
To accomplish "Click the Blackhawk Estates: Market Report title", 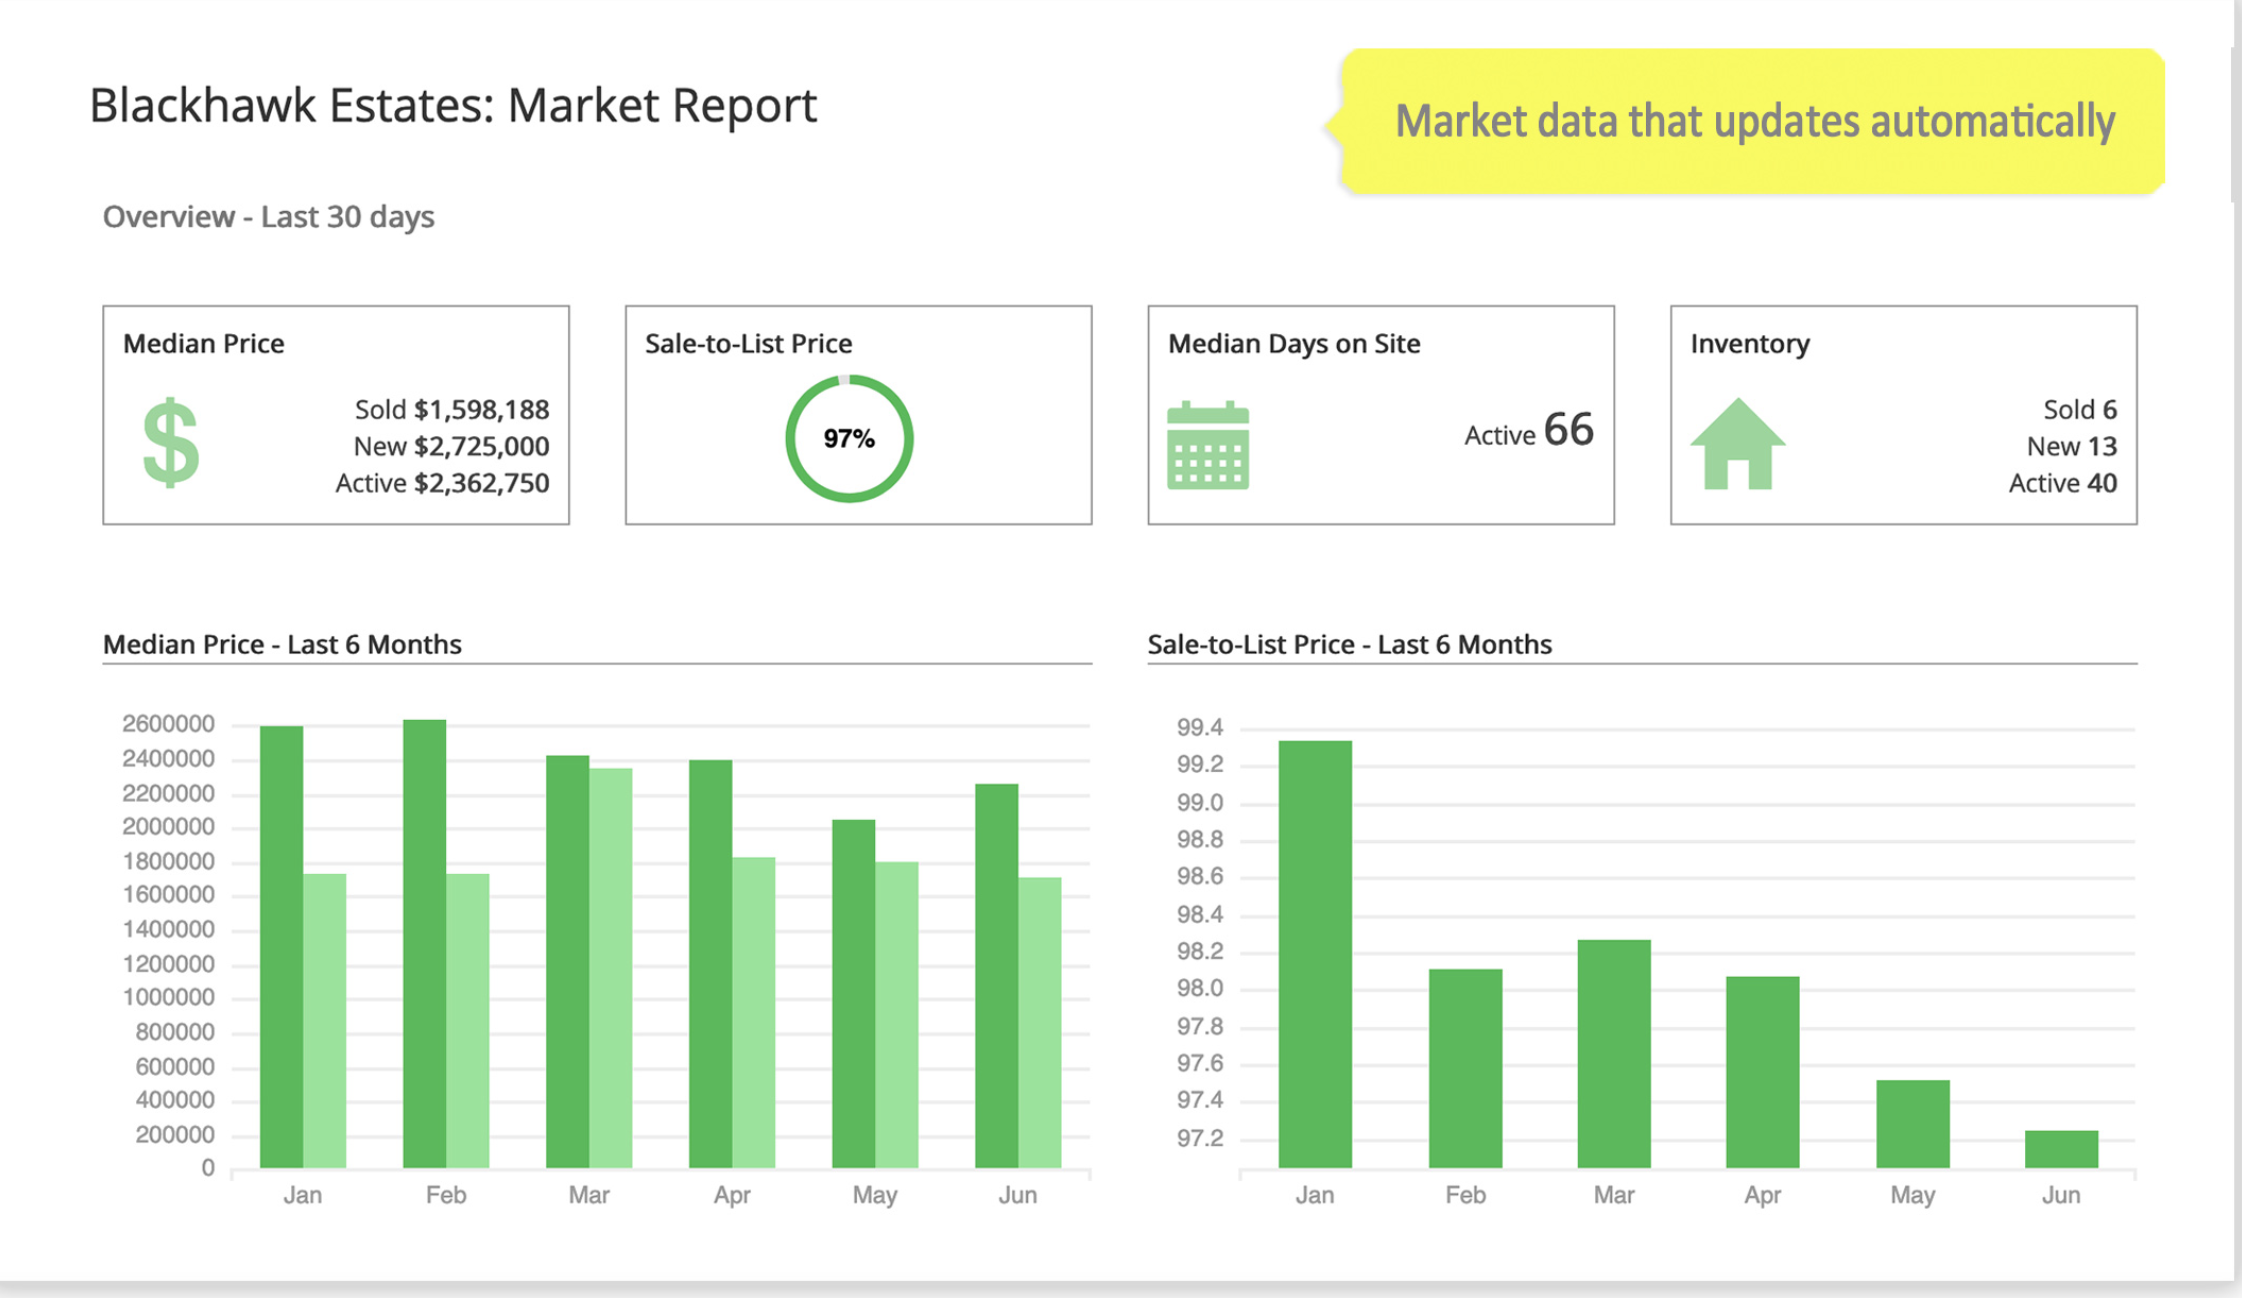I will click(453, 105).
